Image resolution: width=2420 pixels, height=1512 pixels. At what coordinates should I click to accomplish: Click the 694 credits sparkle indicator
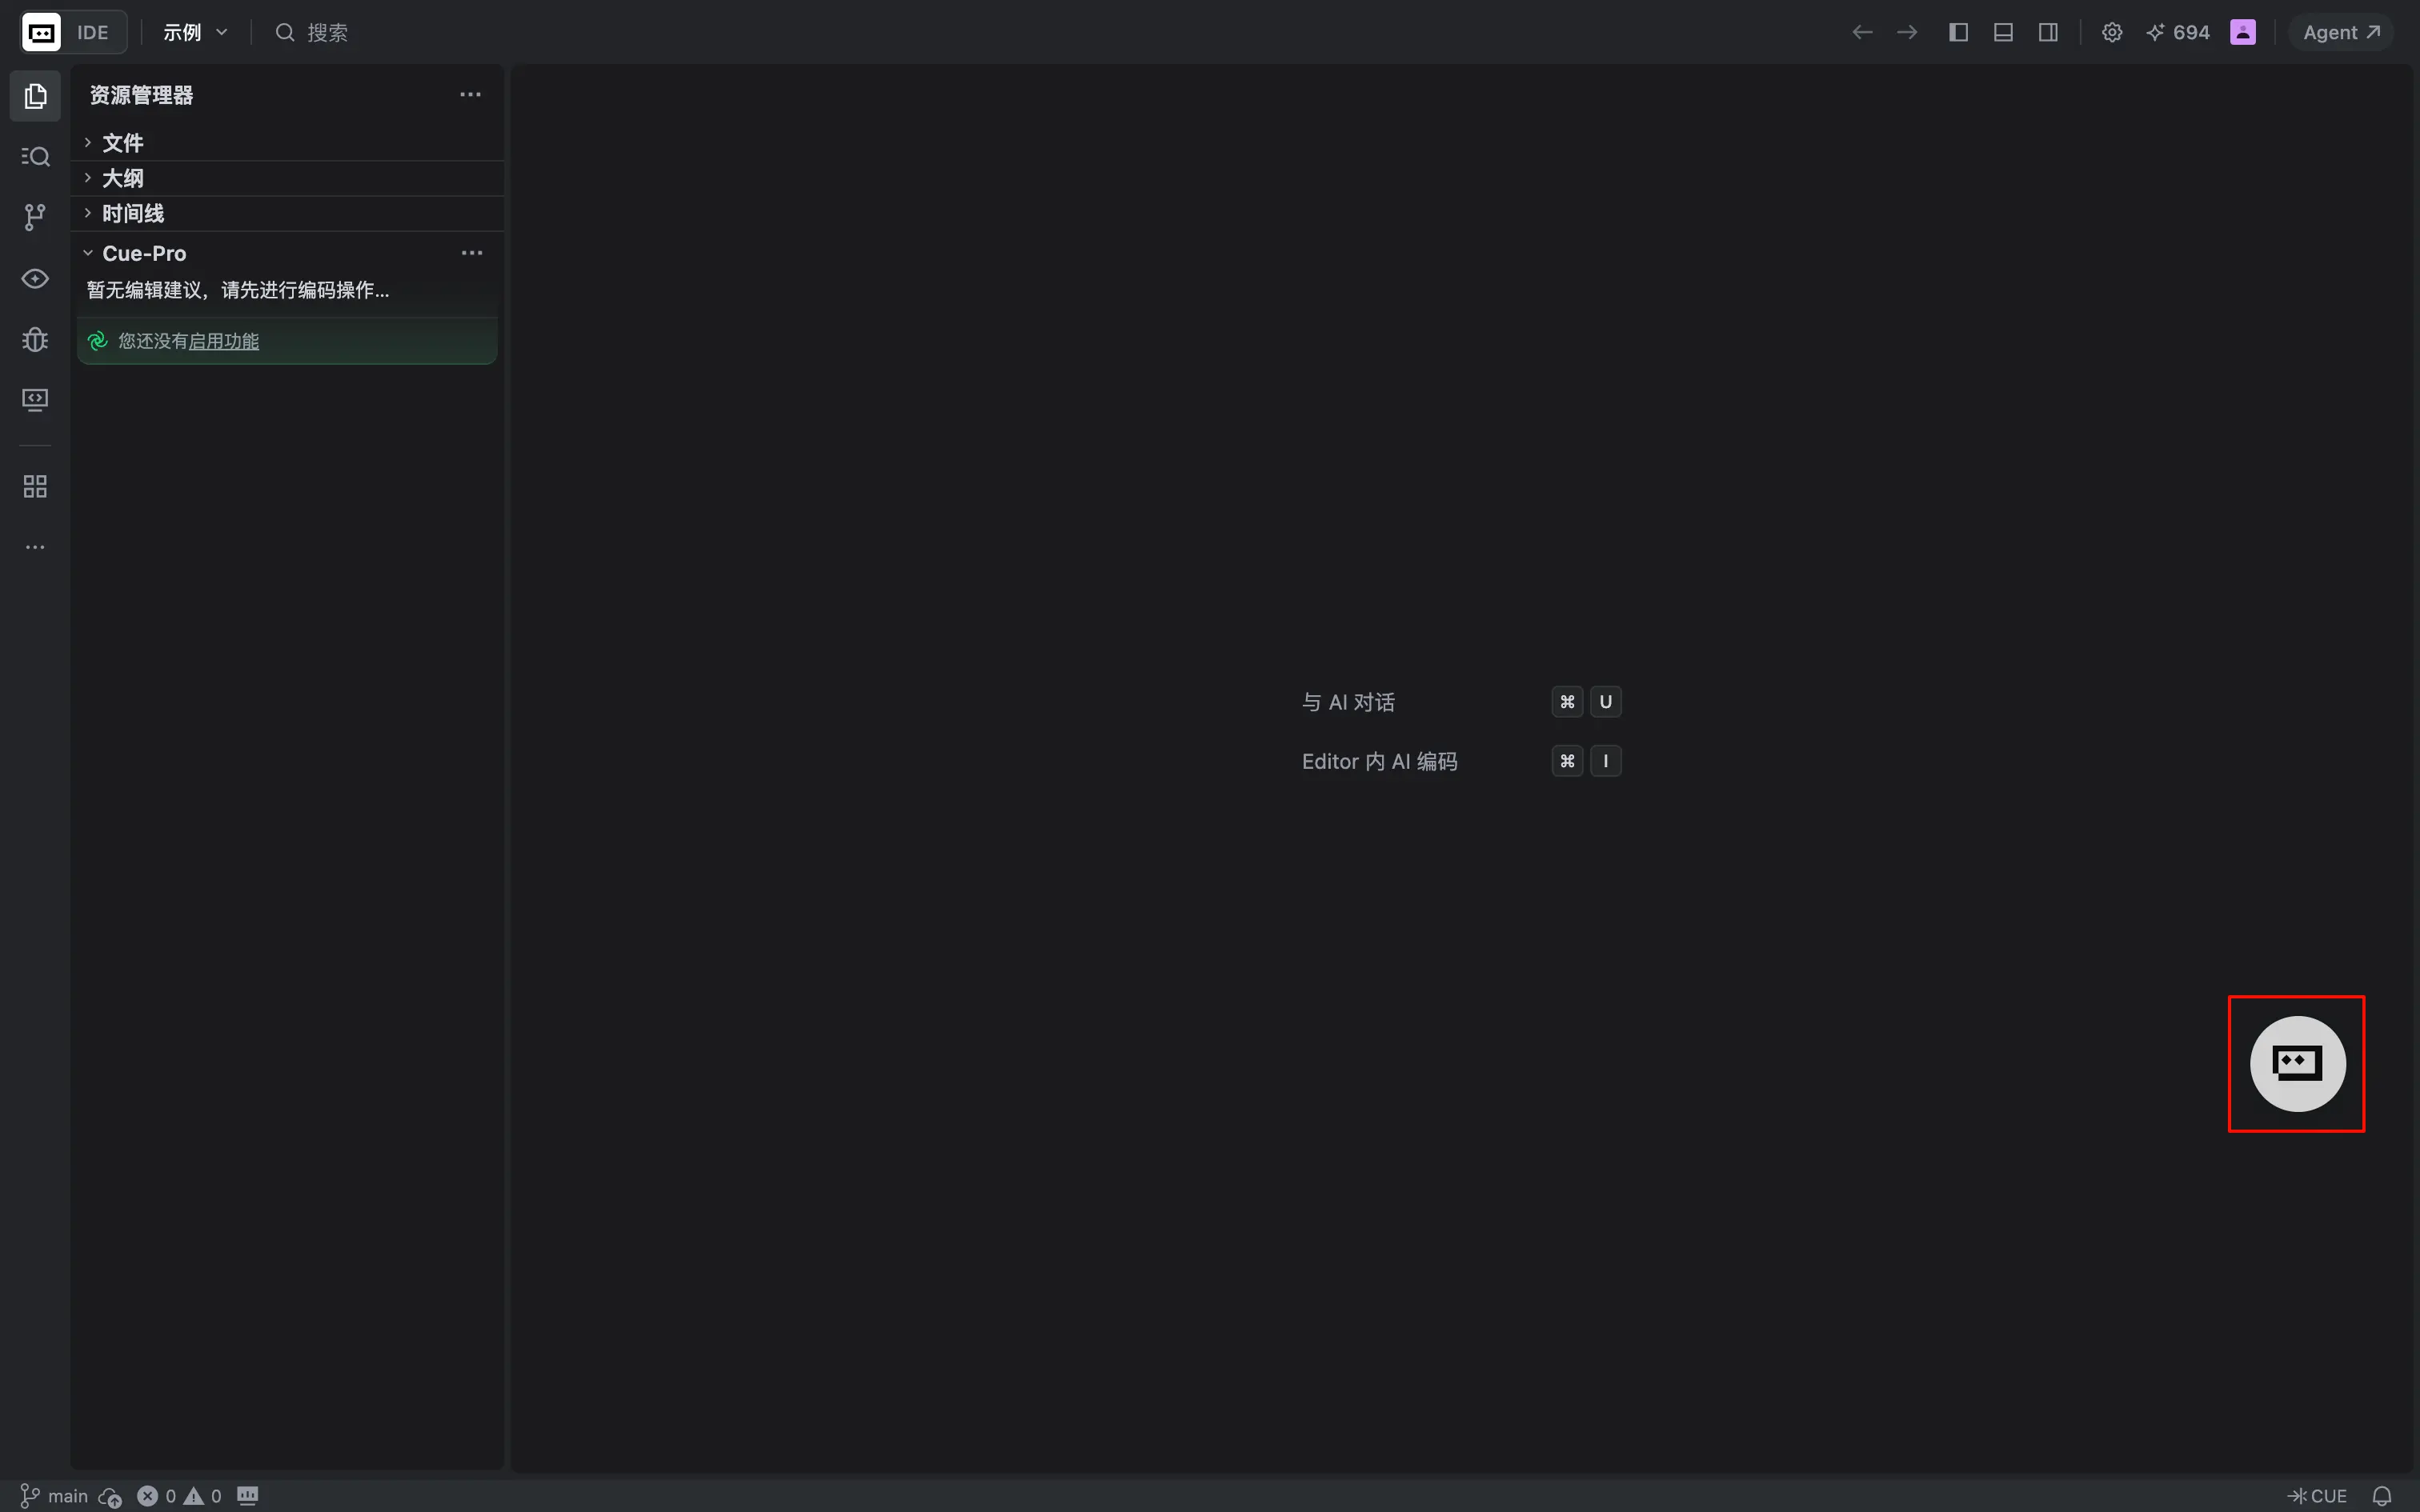(x=2178, y=32)
